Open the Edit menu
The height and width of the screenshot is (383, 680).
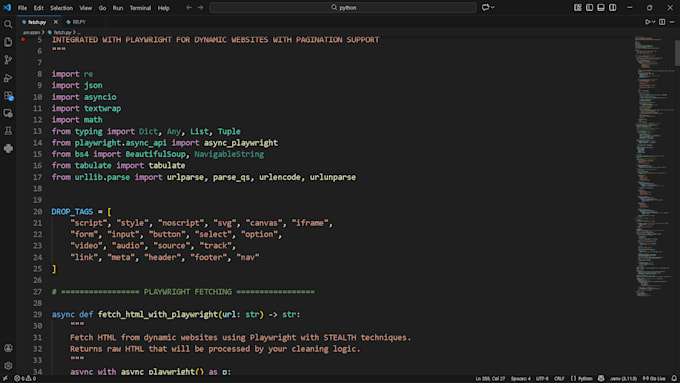(39, 8)
